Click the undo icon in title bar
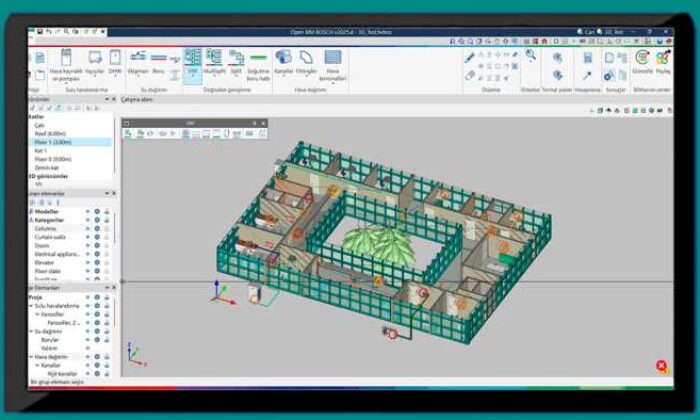The image size is (700, 420). (x=49, y=32)
